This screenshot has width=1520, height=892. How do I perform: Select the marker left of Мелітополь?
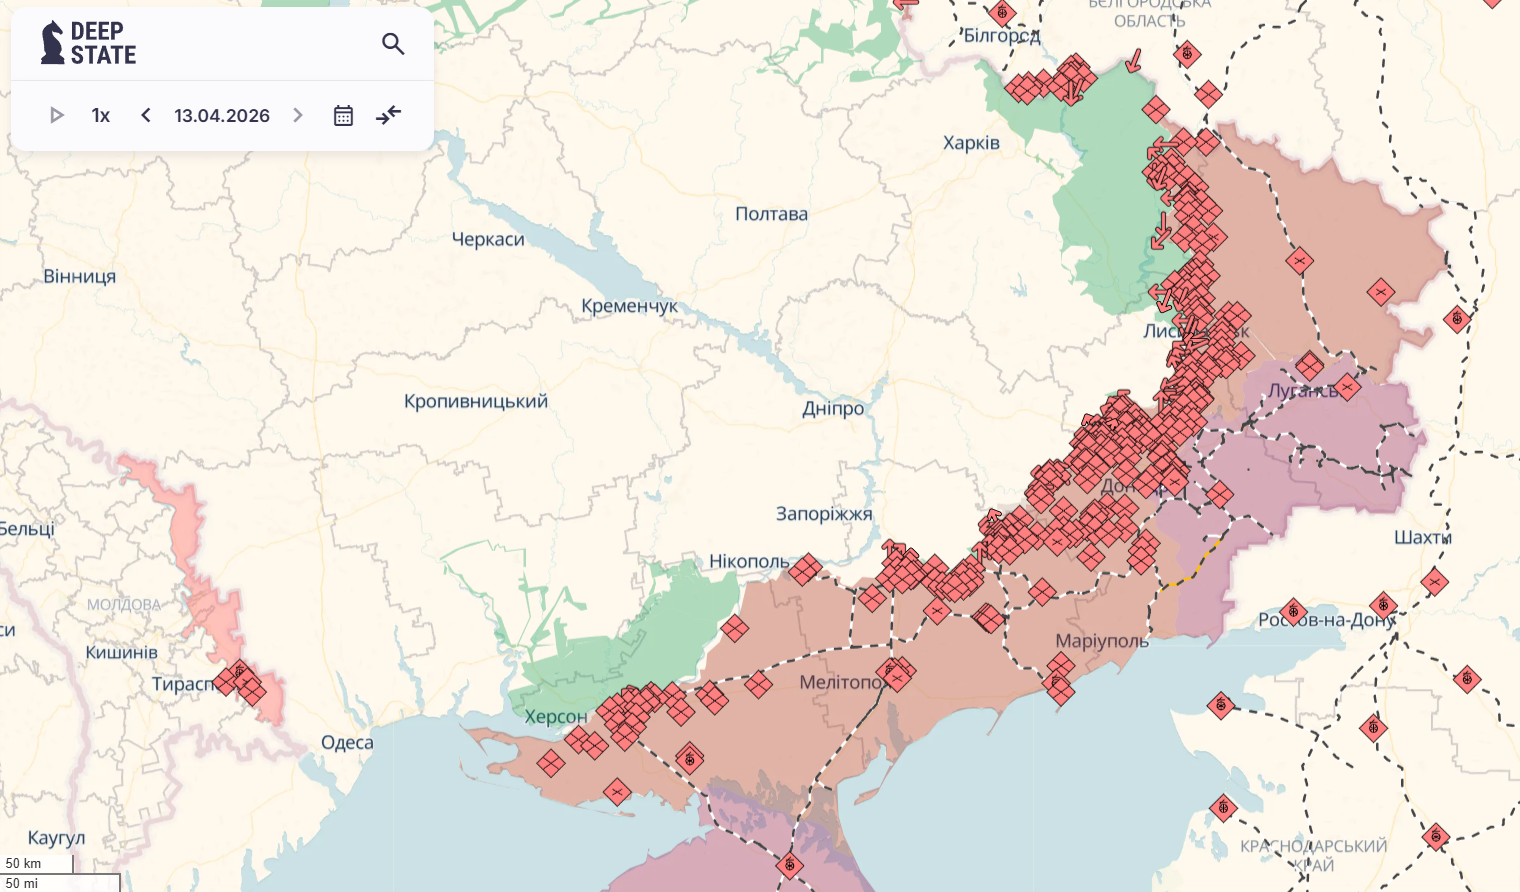758,685
